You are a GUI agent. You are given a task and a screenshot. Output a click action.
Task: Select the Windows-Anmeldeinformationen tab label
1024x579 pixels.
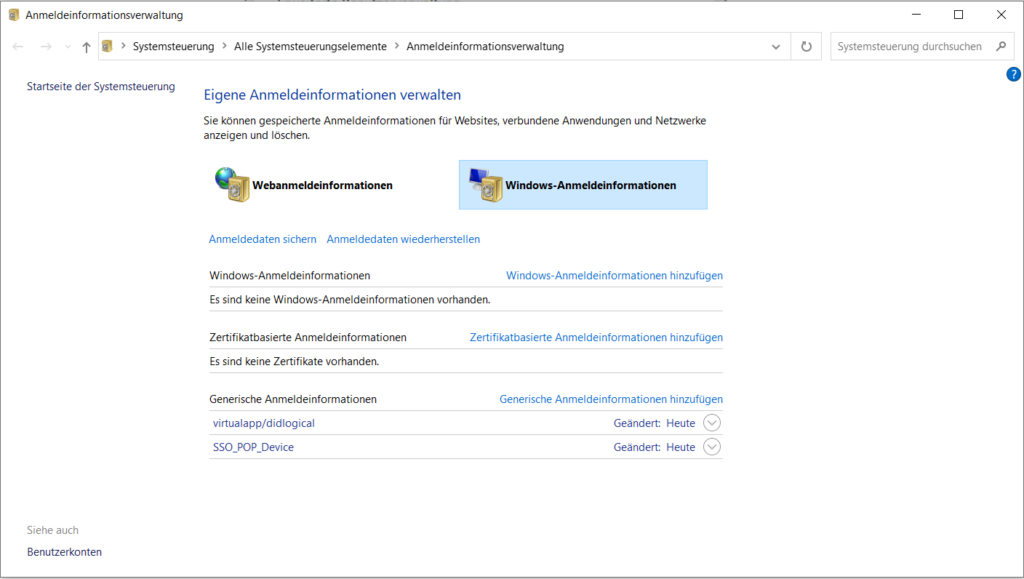[590, 185]
